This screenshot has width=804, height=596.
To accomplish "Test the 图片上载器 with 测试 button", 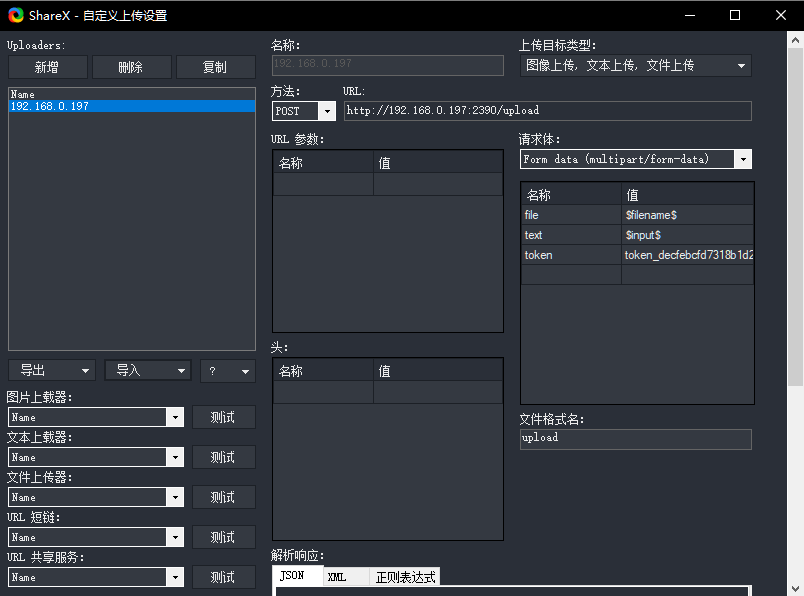I will click(x=224, y=417).
